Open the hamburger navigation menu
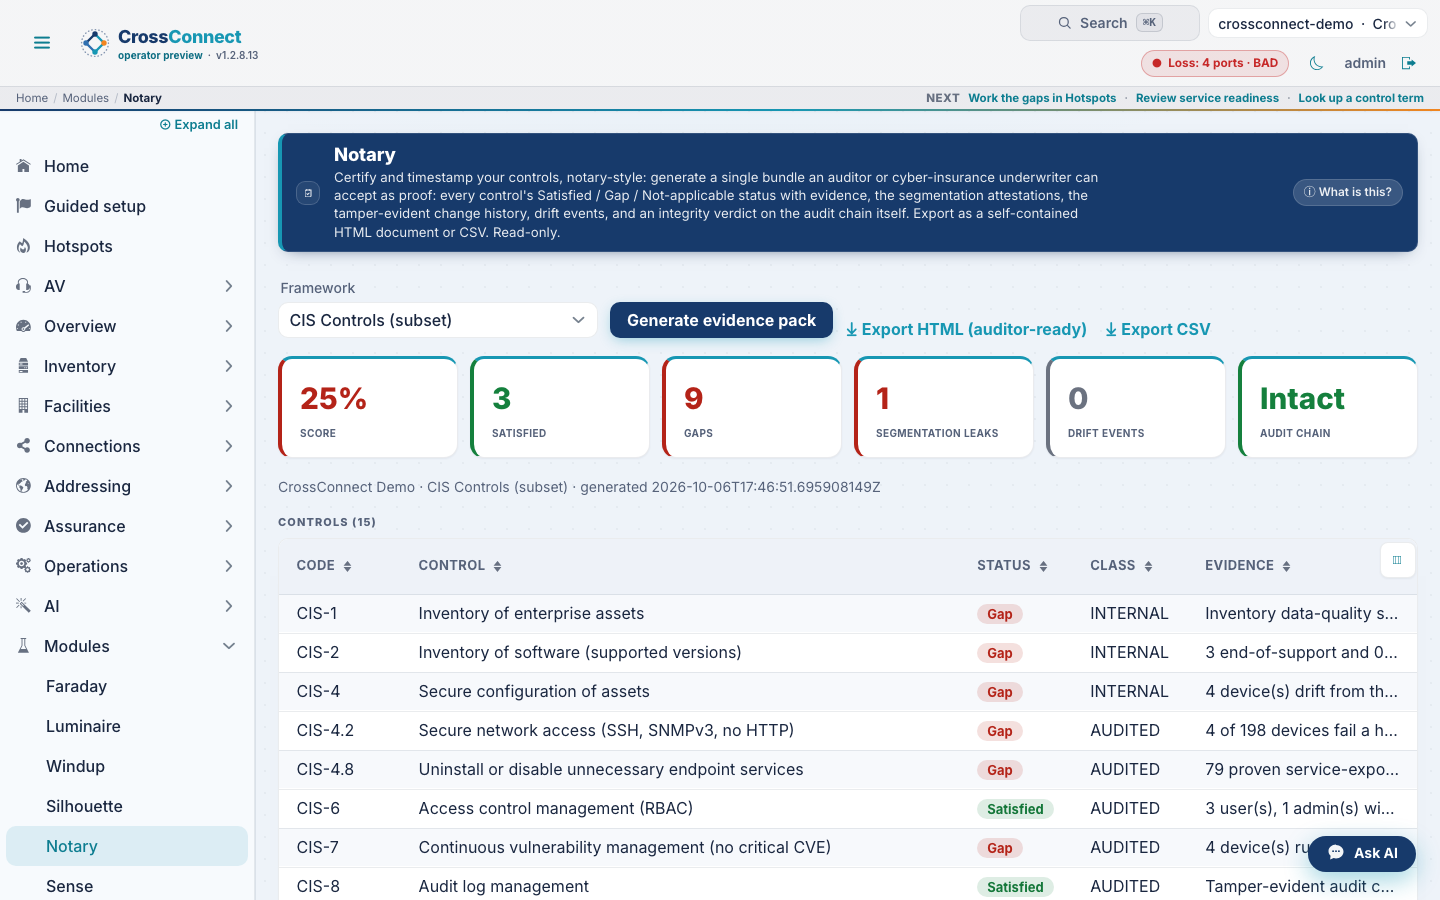The image size is (1440, 900). click(x=42, y=43)
